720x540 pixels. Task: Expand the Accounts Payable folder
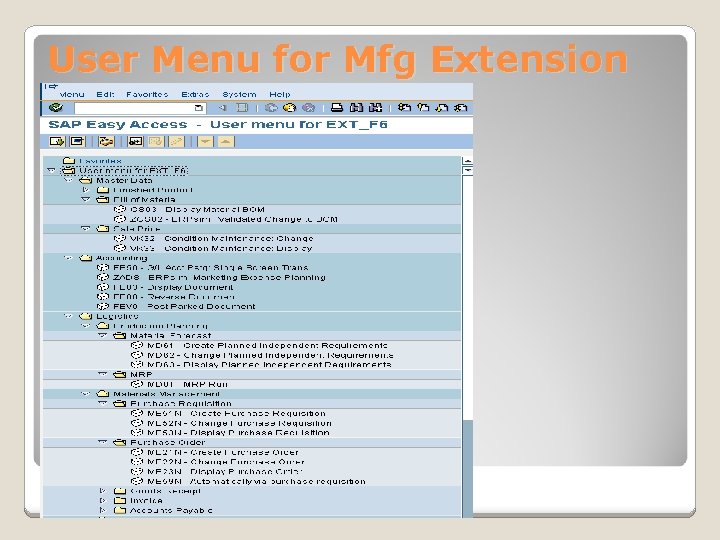point(103,510)
